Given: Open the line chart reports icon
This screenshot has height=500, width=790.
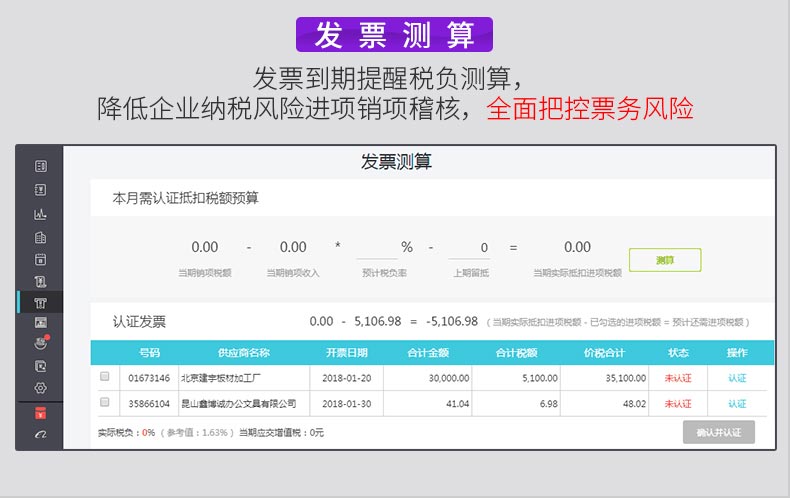Looking at the screenshot, I should coord(40,214).
